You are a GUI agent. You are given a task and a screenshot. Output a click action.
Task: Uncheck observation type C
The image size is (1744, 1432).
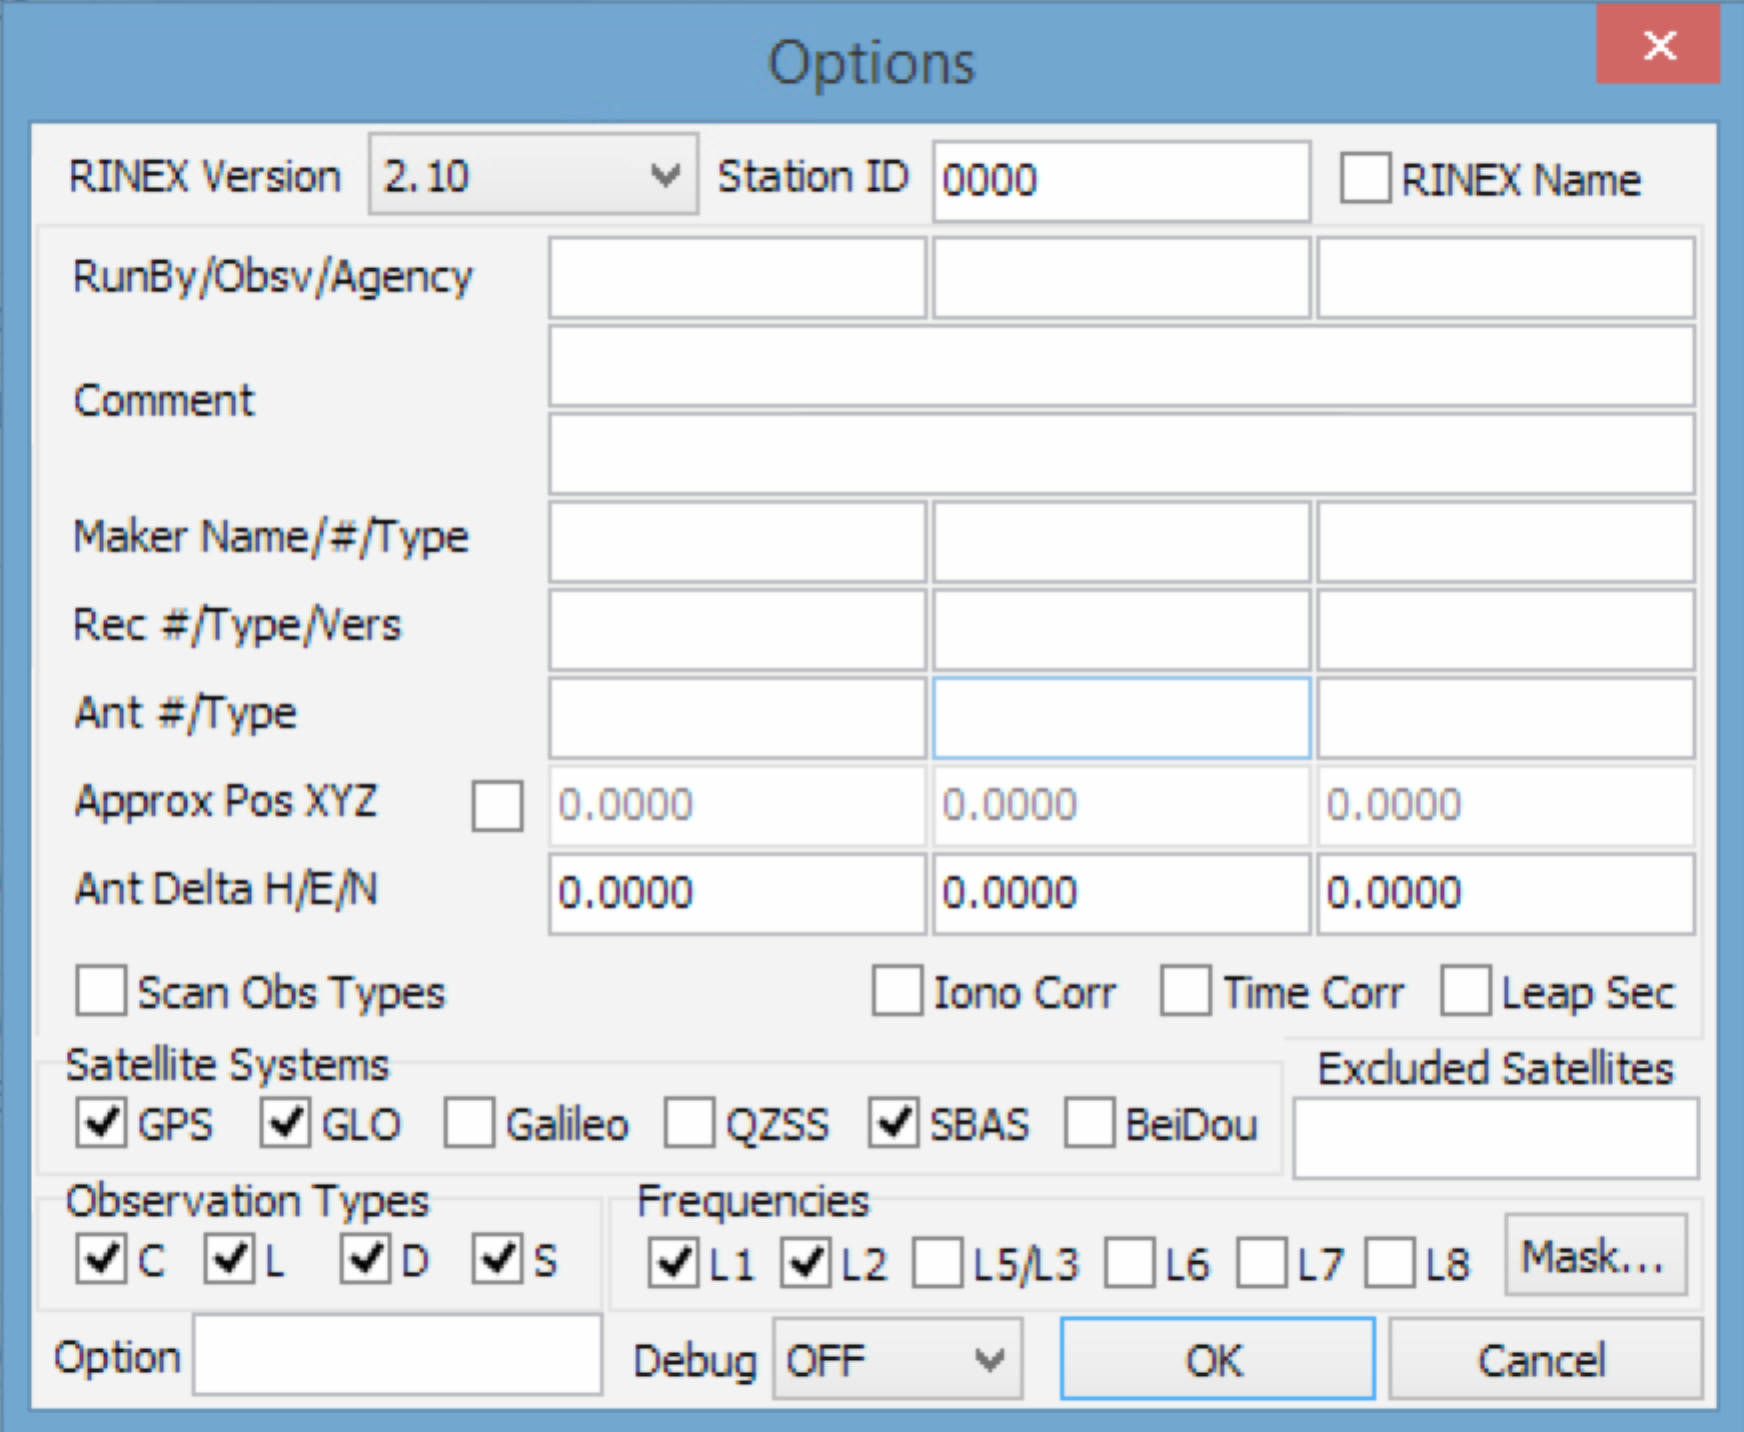tap(101, 1259)
